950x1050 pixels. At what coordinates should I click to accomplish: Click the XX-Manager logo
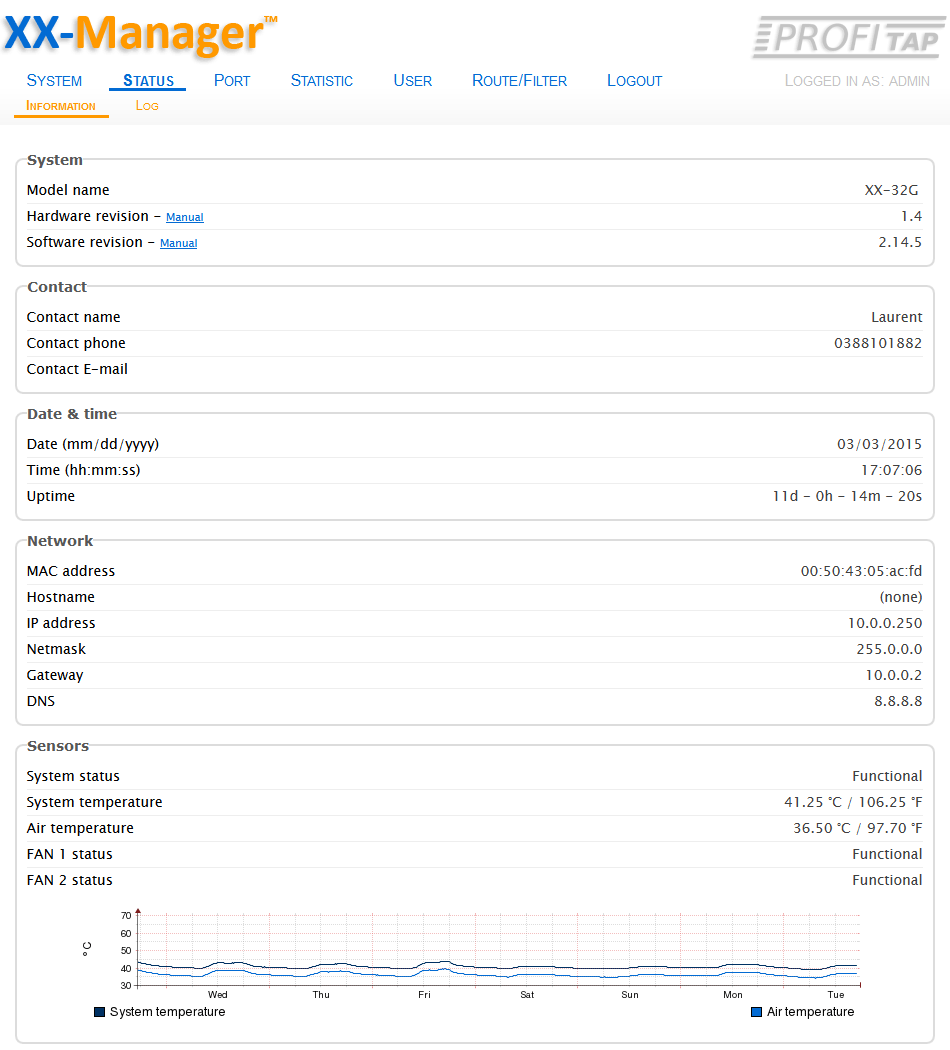(x=140, y=34)
